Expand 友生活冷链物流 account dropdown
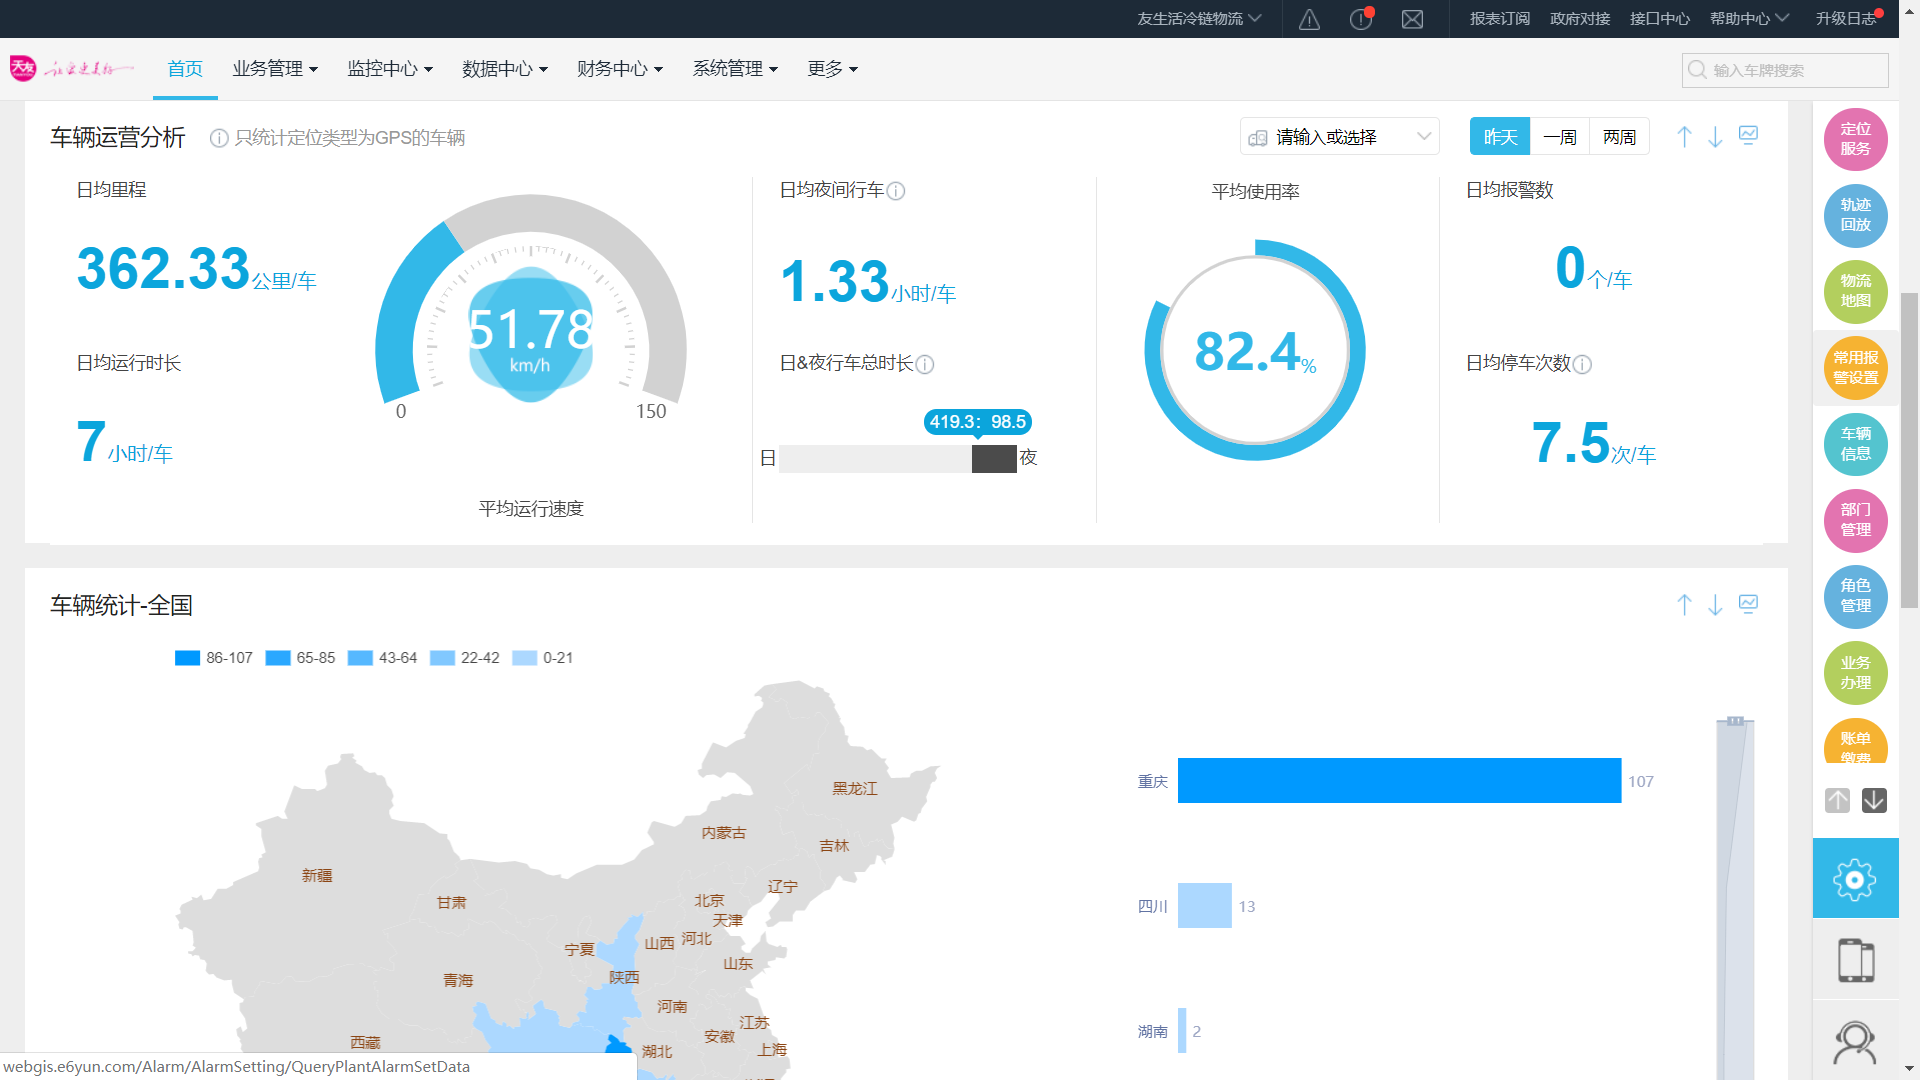 click(1198, 19)
